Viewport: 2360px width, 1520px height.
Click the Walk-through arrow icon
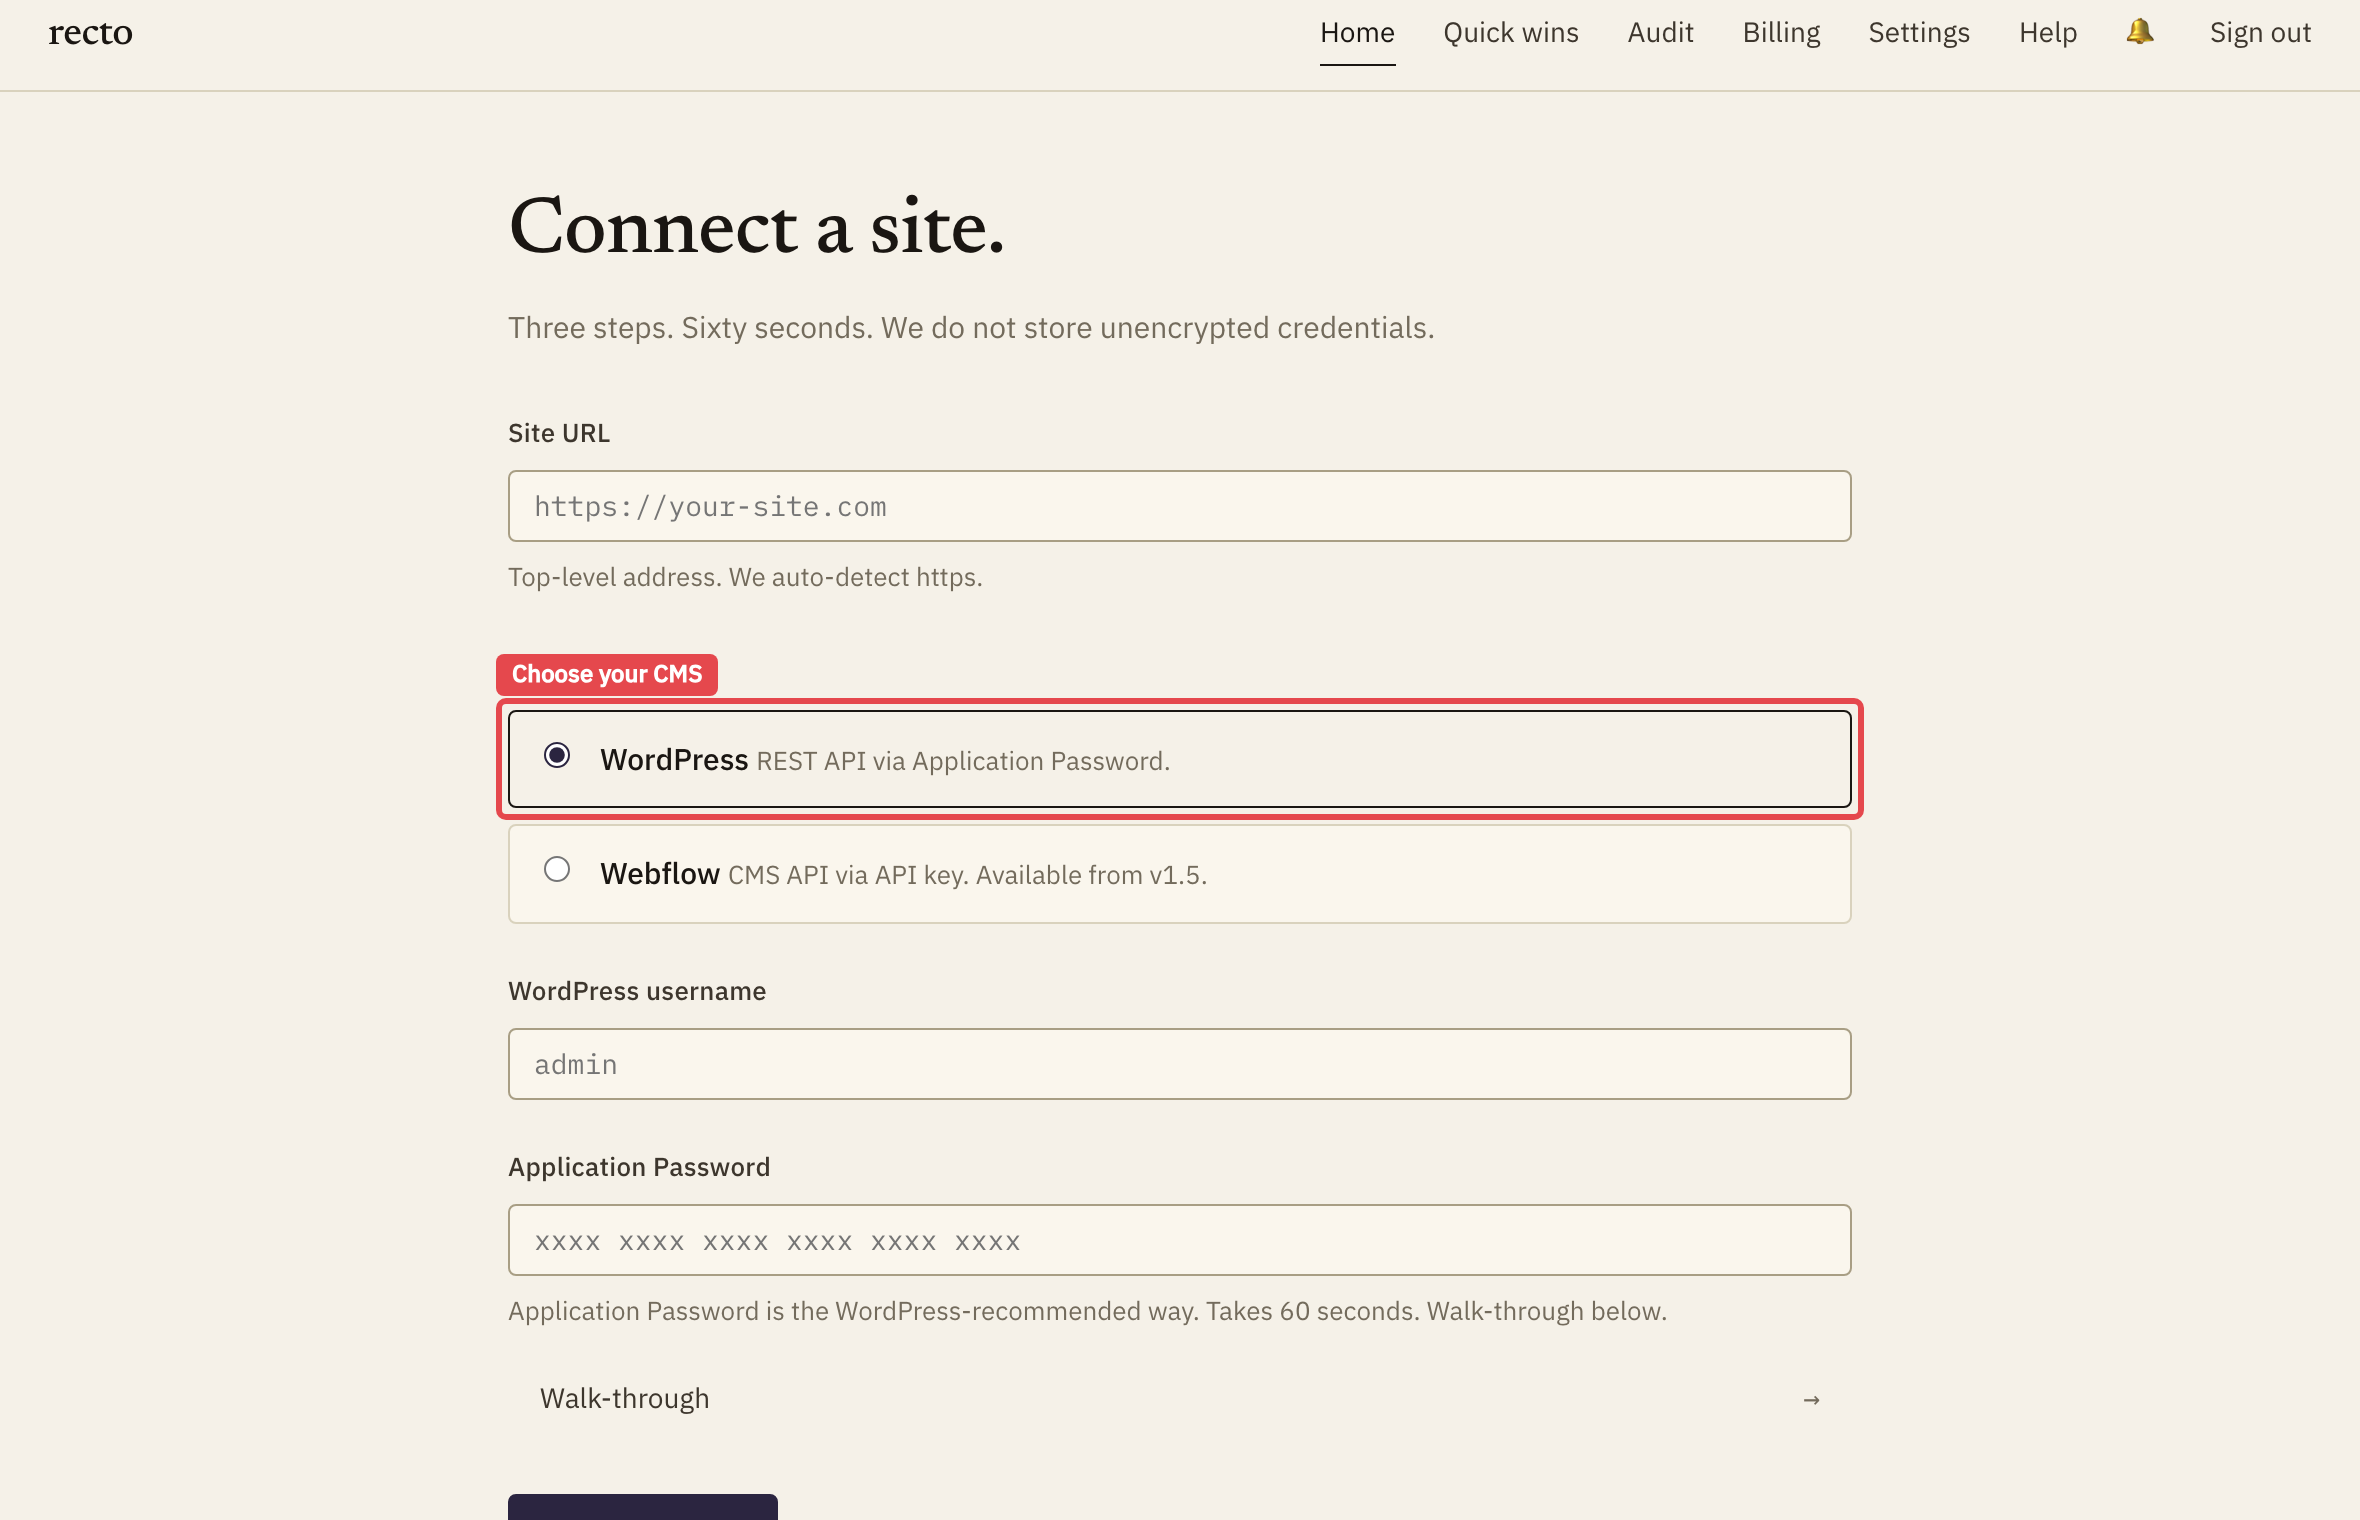pos(1811,1400)
